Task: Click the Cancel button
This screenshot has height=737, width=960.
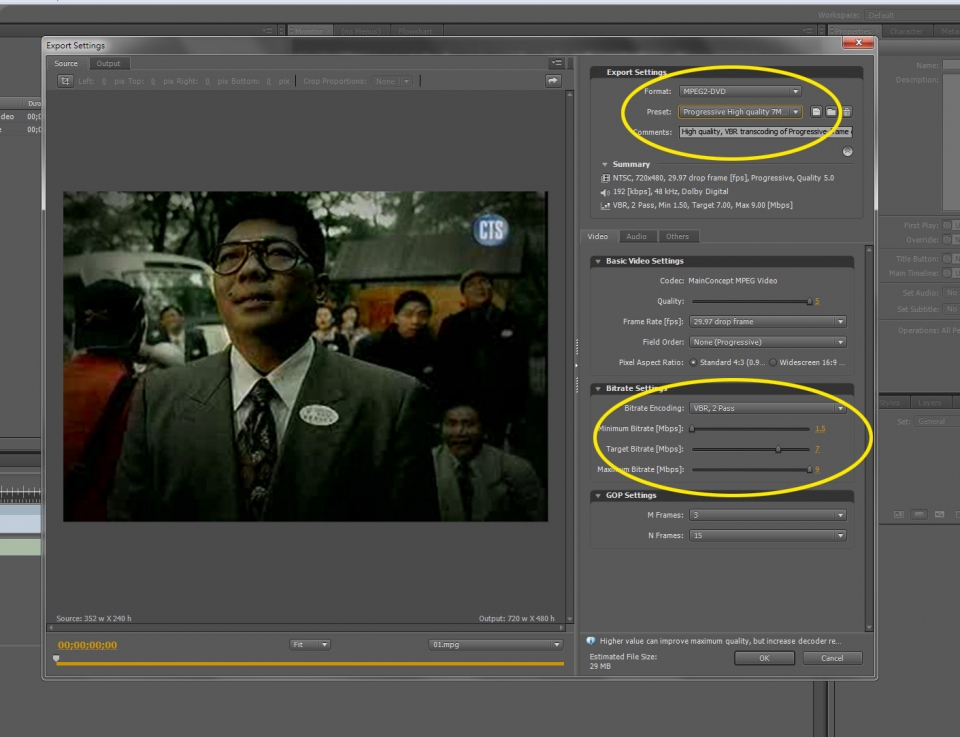Action: (832, 658)
